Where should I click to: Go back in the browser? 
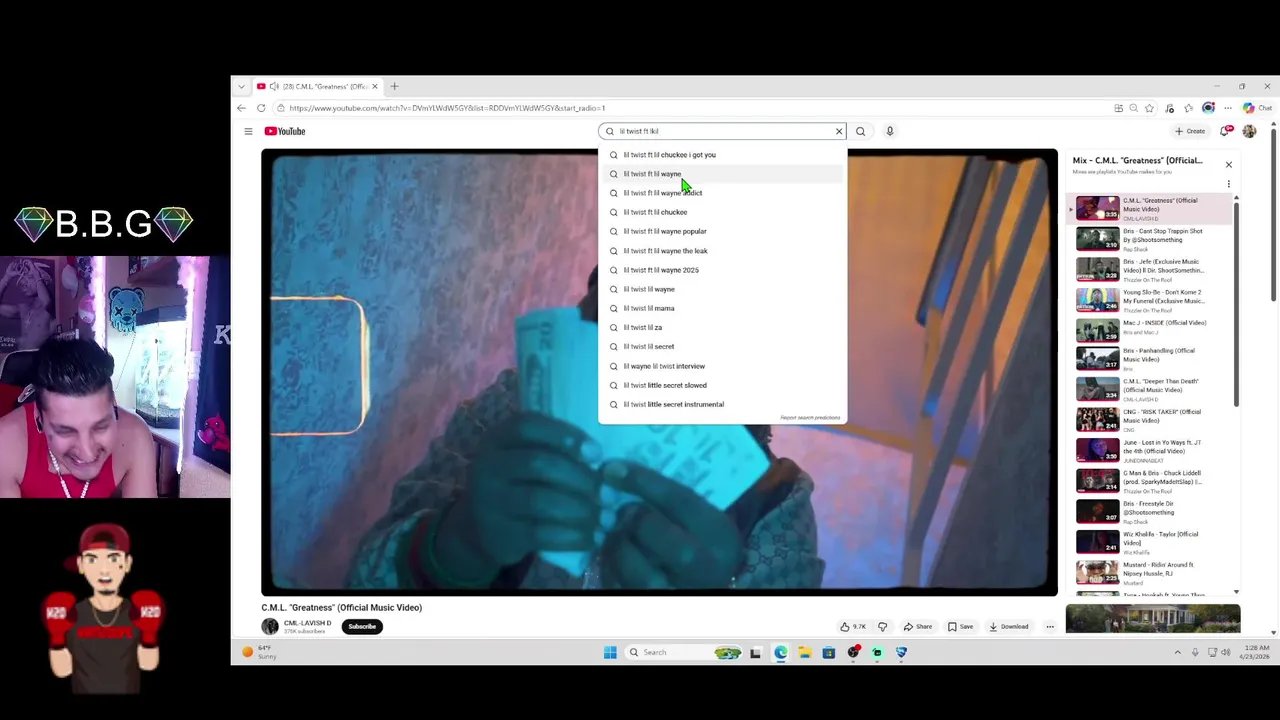241,108
